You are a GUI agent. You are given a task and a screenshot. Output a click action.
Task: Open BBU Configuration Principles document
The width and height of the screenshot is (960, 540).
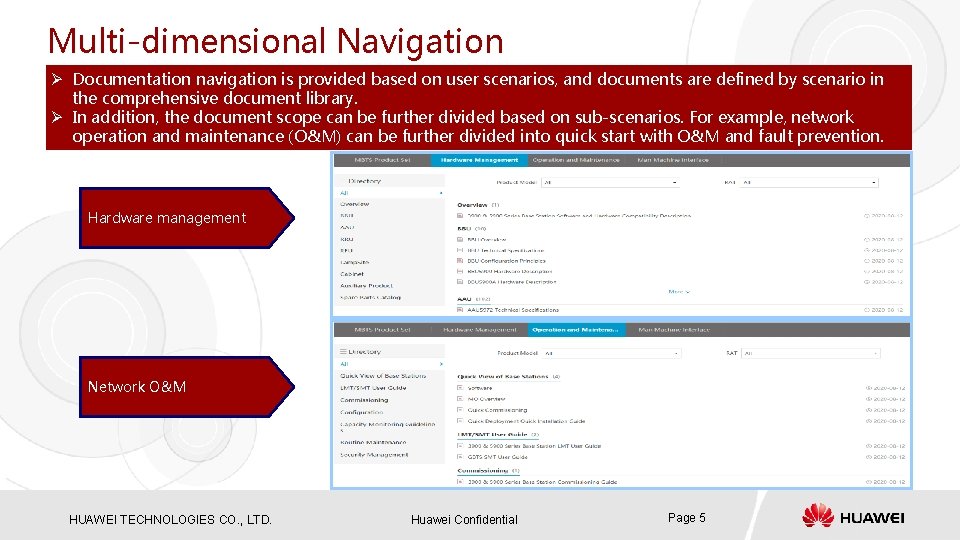click(506, 261)
